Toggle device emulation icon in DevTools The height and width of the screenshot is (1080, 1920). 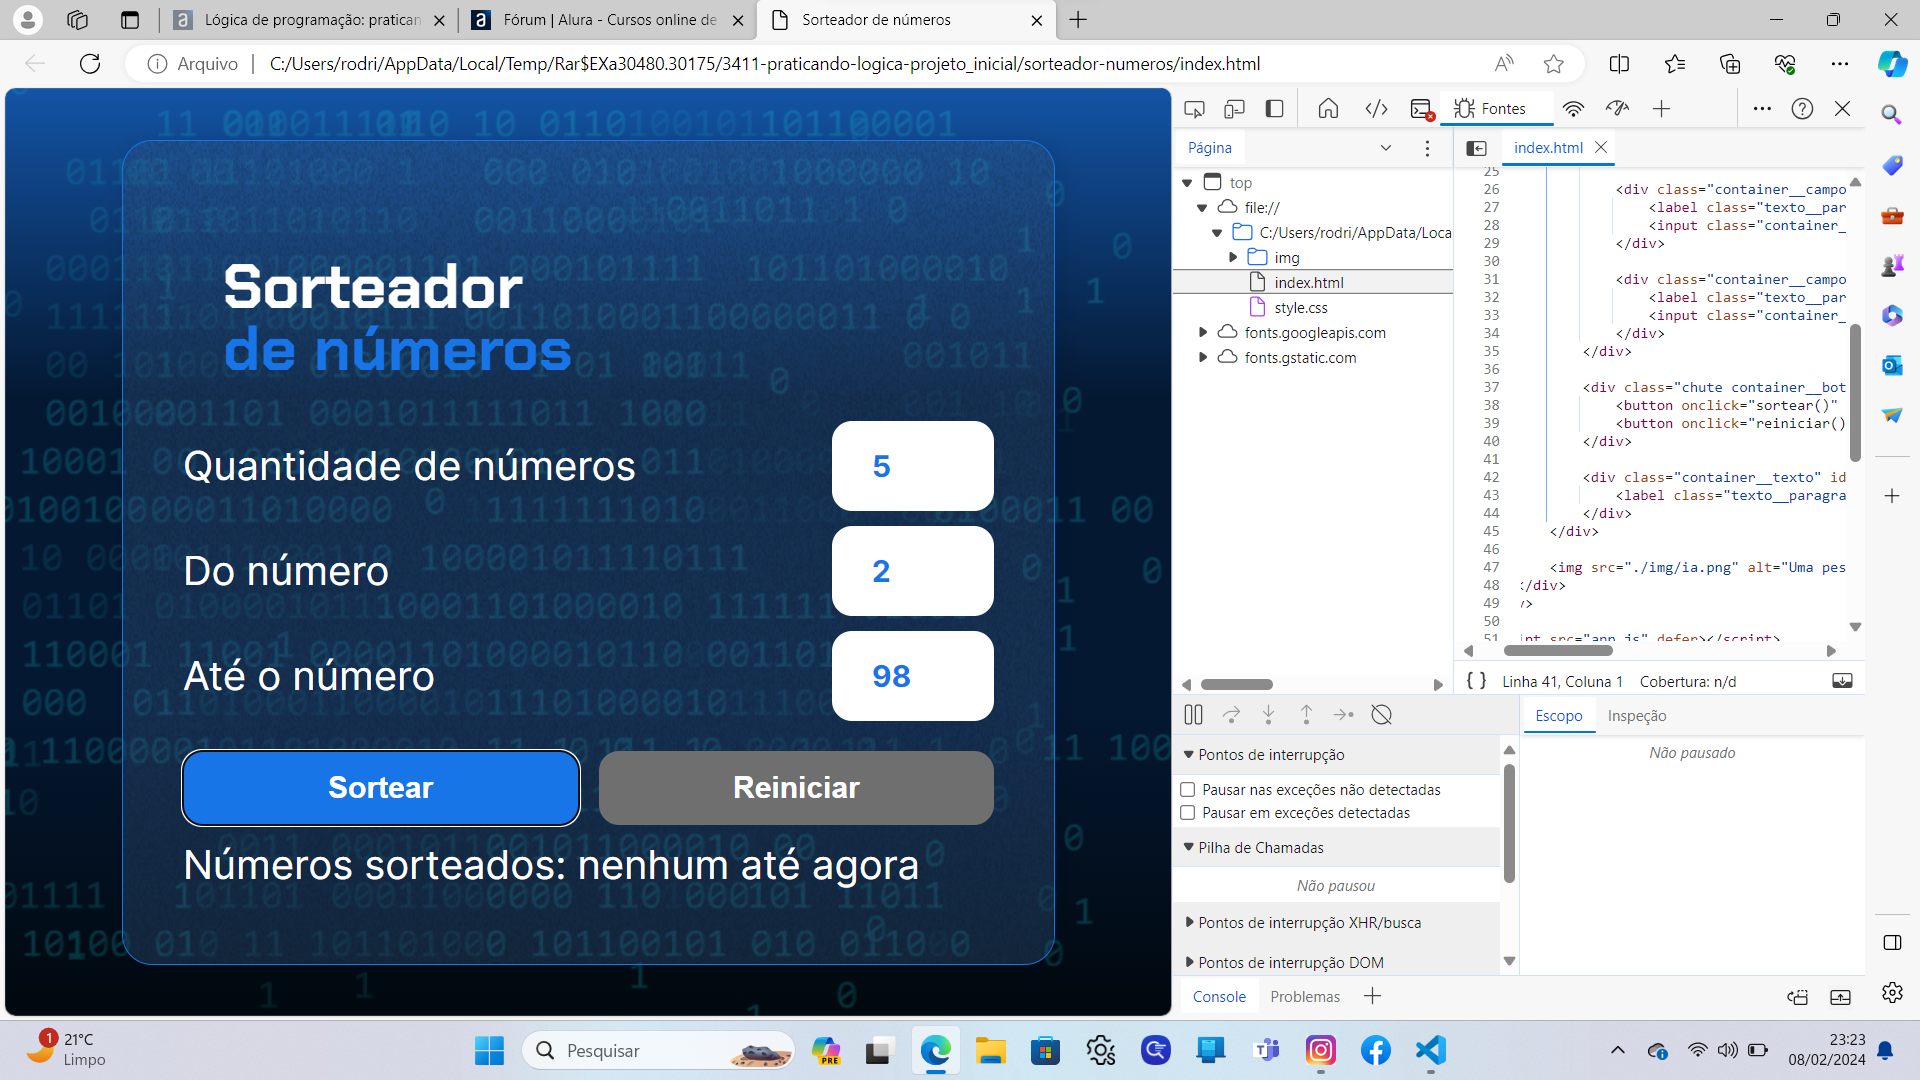coord(1234,109)
